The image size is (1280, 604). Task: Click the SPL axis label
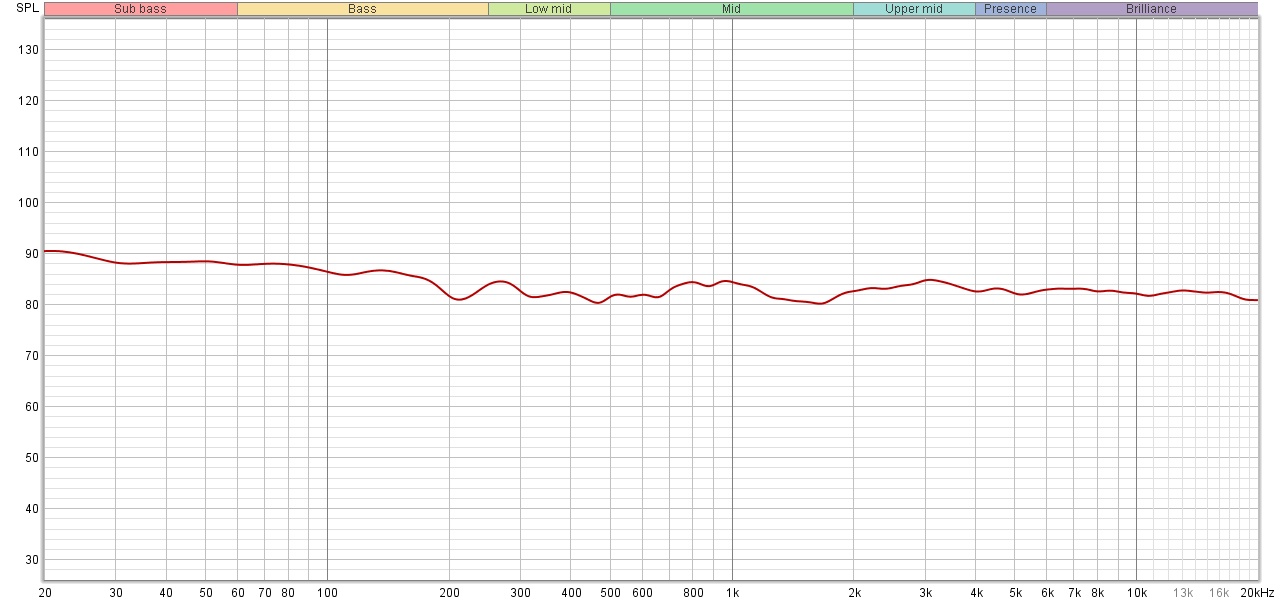click(x=27, y=8)
